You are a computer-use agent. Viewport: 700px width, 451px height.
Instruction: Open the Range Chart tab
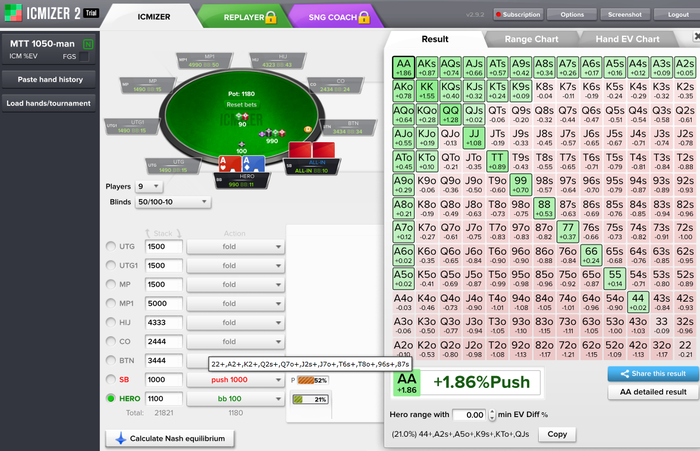point(531,39)
